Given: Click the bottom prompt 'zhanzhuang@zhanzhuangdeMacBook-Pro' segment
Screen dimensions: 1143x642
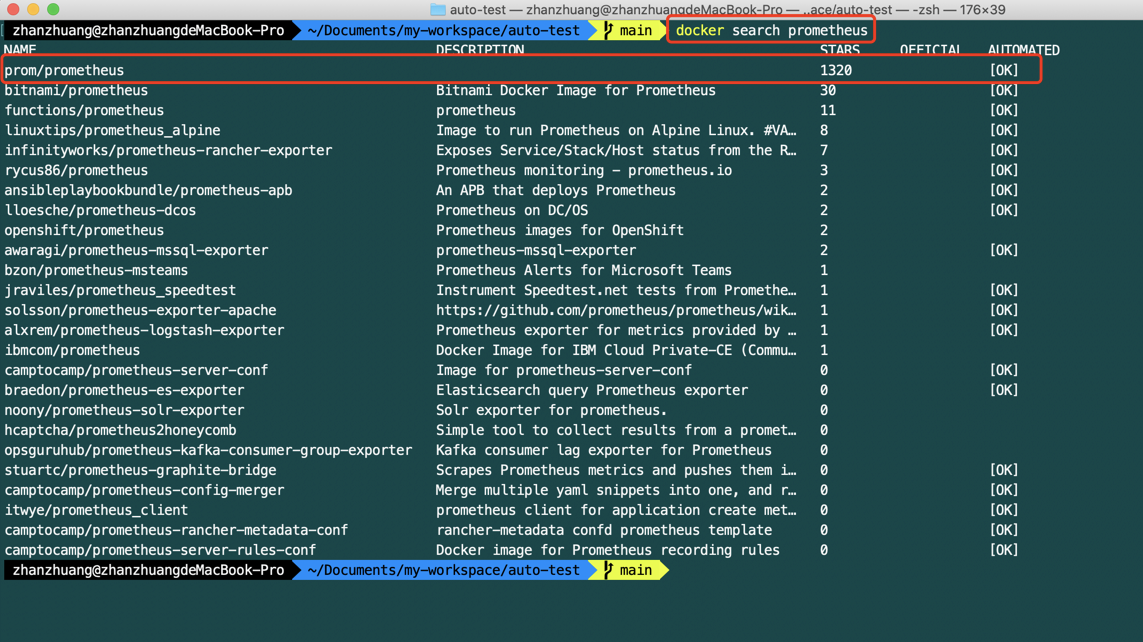Looking at the screenshot, I should [148, 570].
